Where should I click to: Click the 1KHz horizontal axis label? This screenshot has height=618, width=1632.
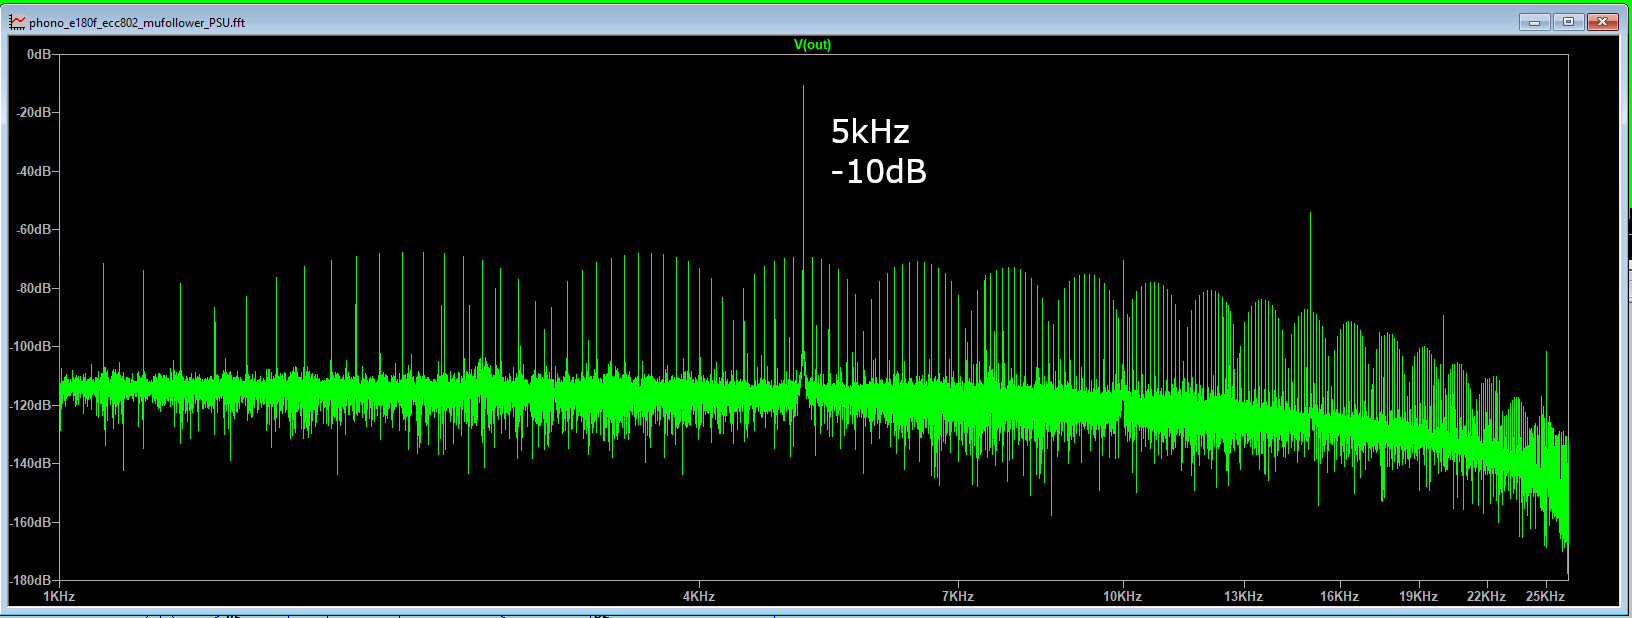coord(59,596)
